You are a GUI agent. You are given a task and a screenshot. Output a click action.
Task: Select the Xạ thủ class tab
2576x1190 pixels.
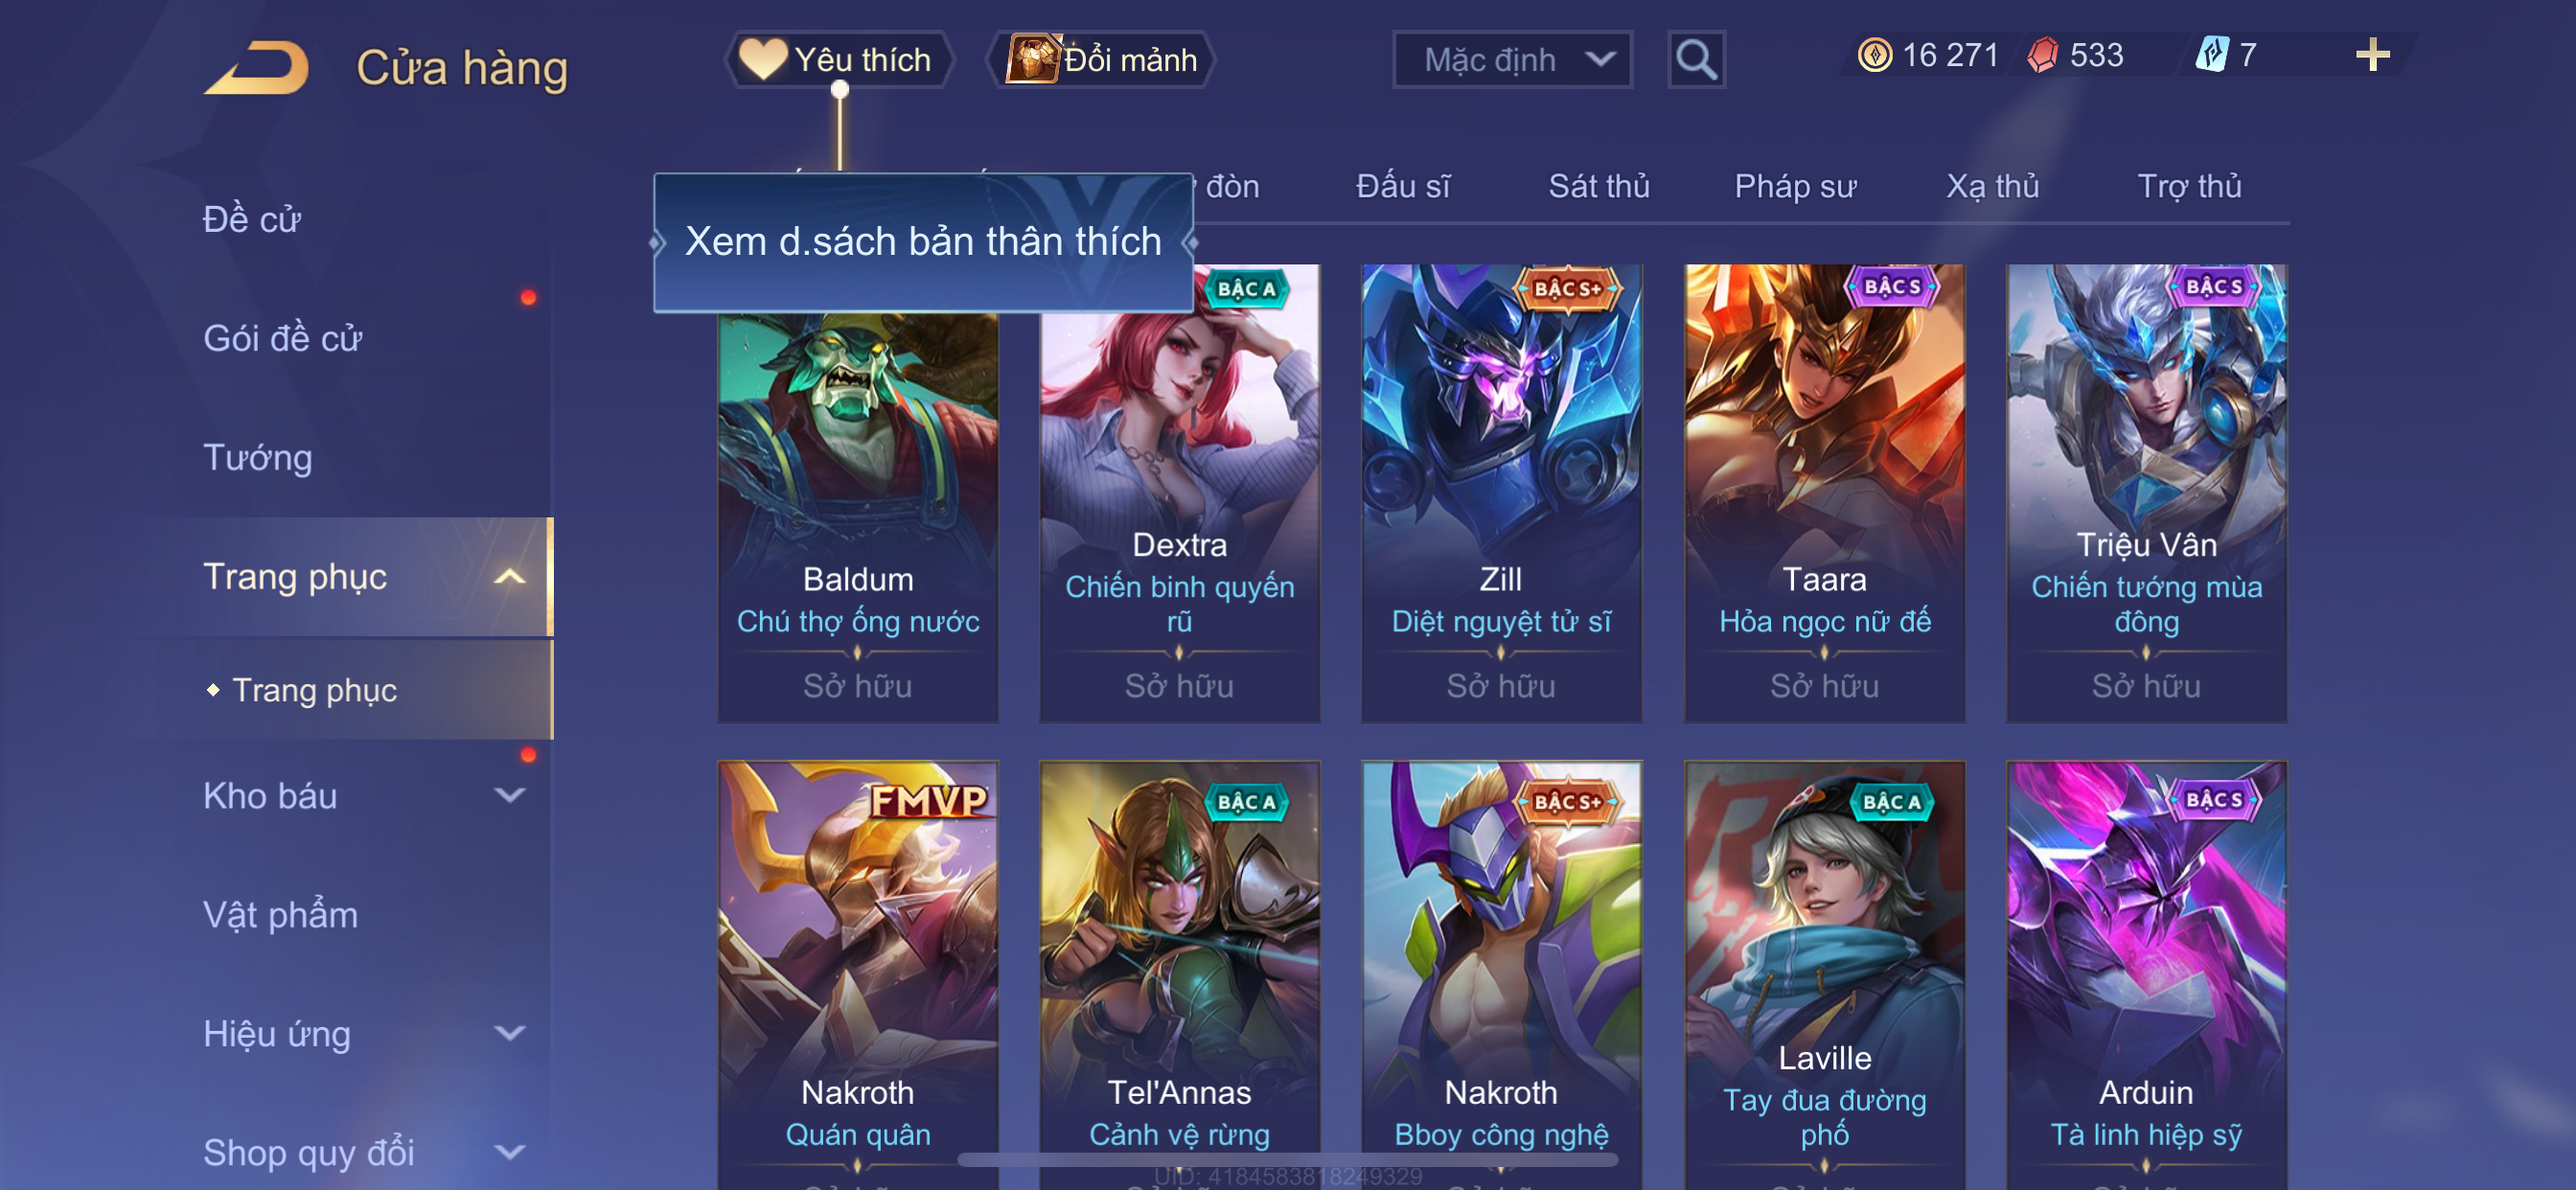1992,186
